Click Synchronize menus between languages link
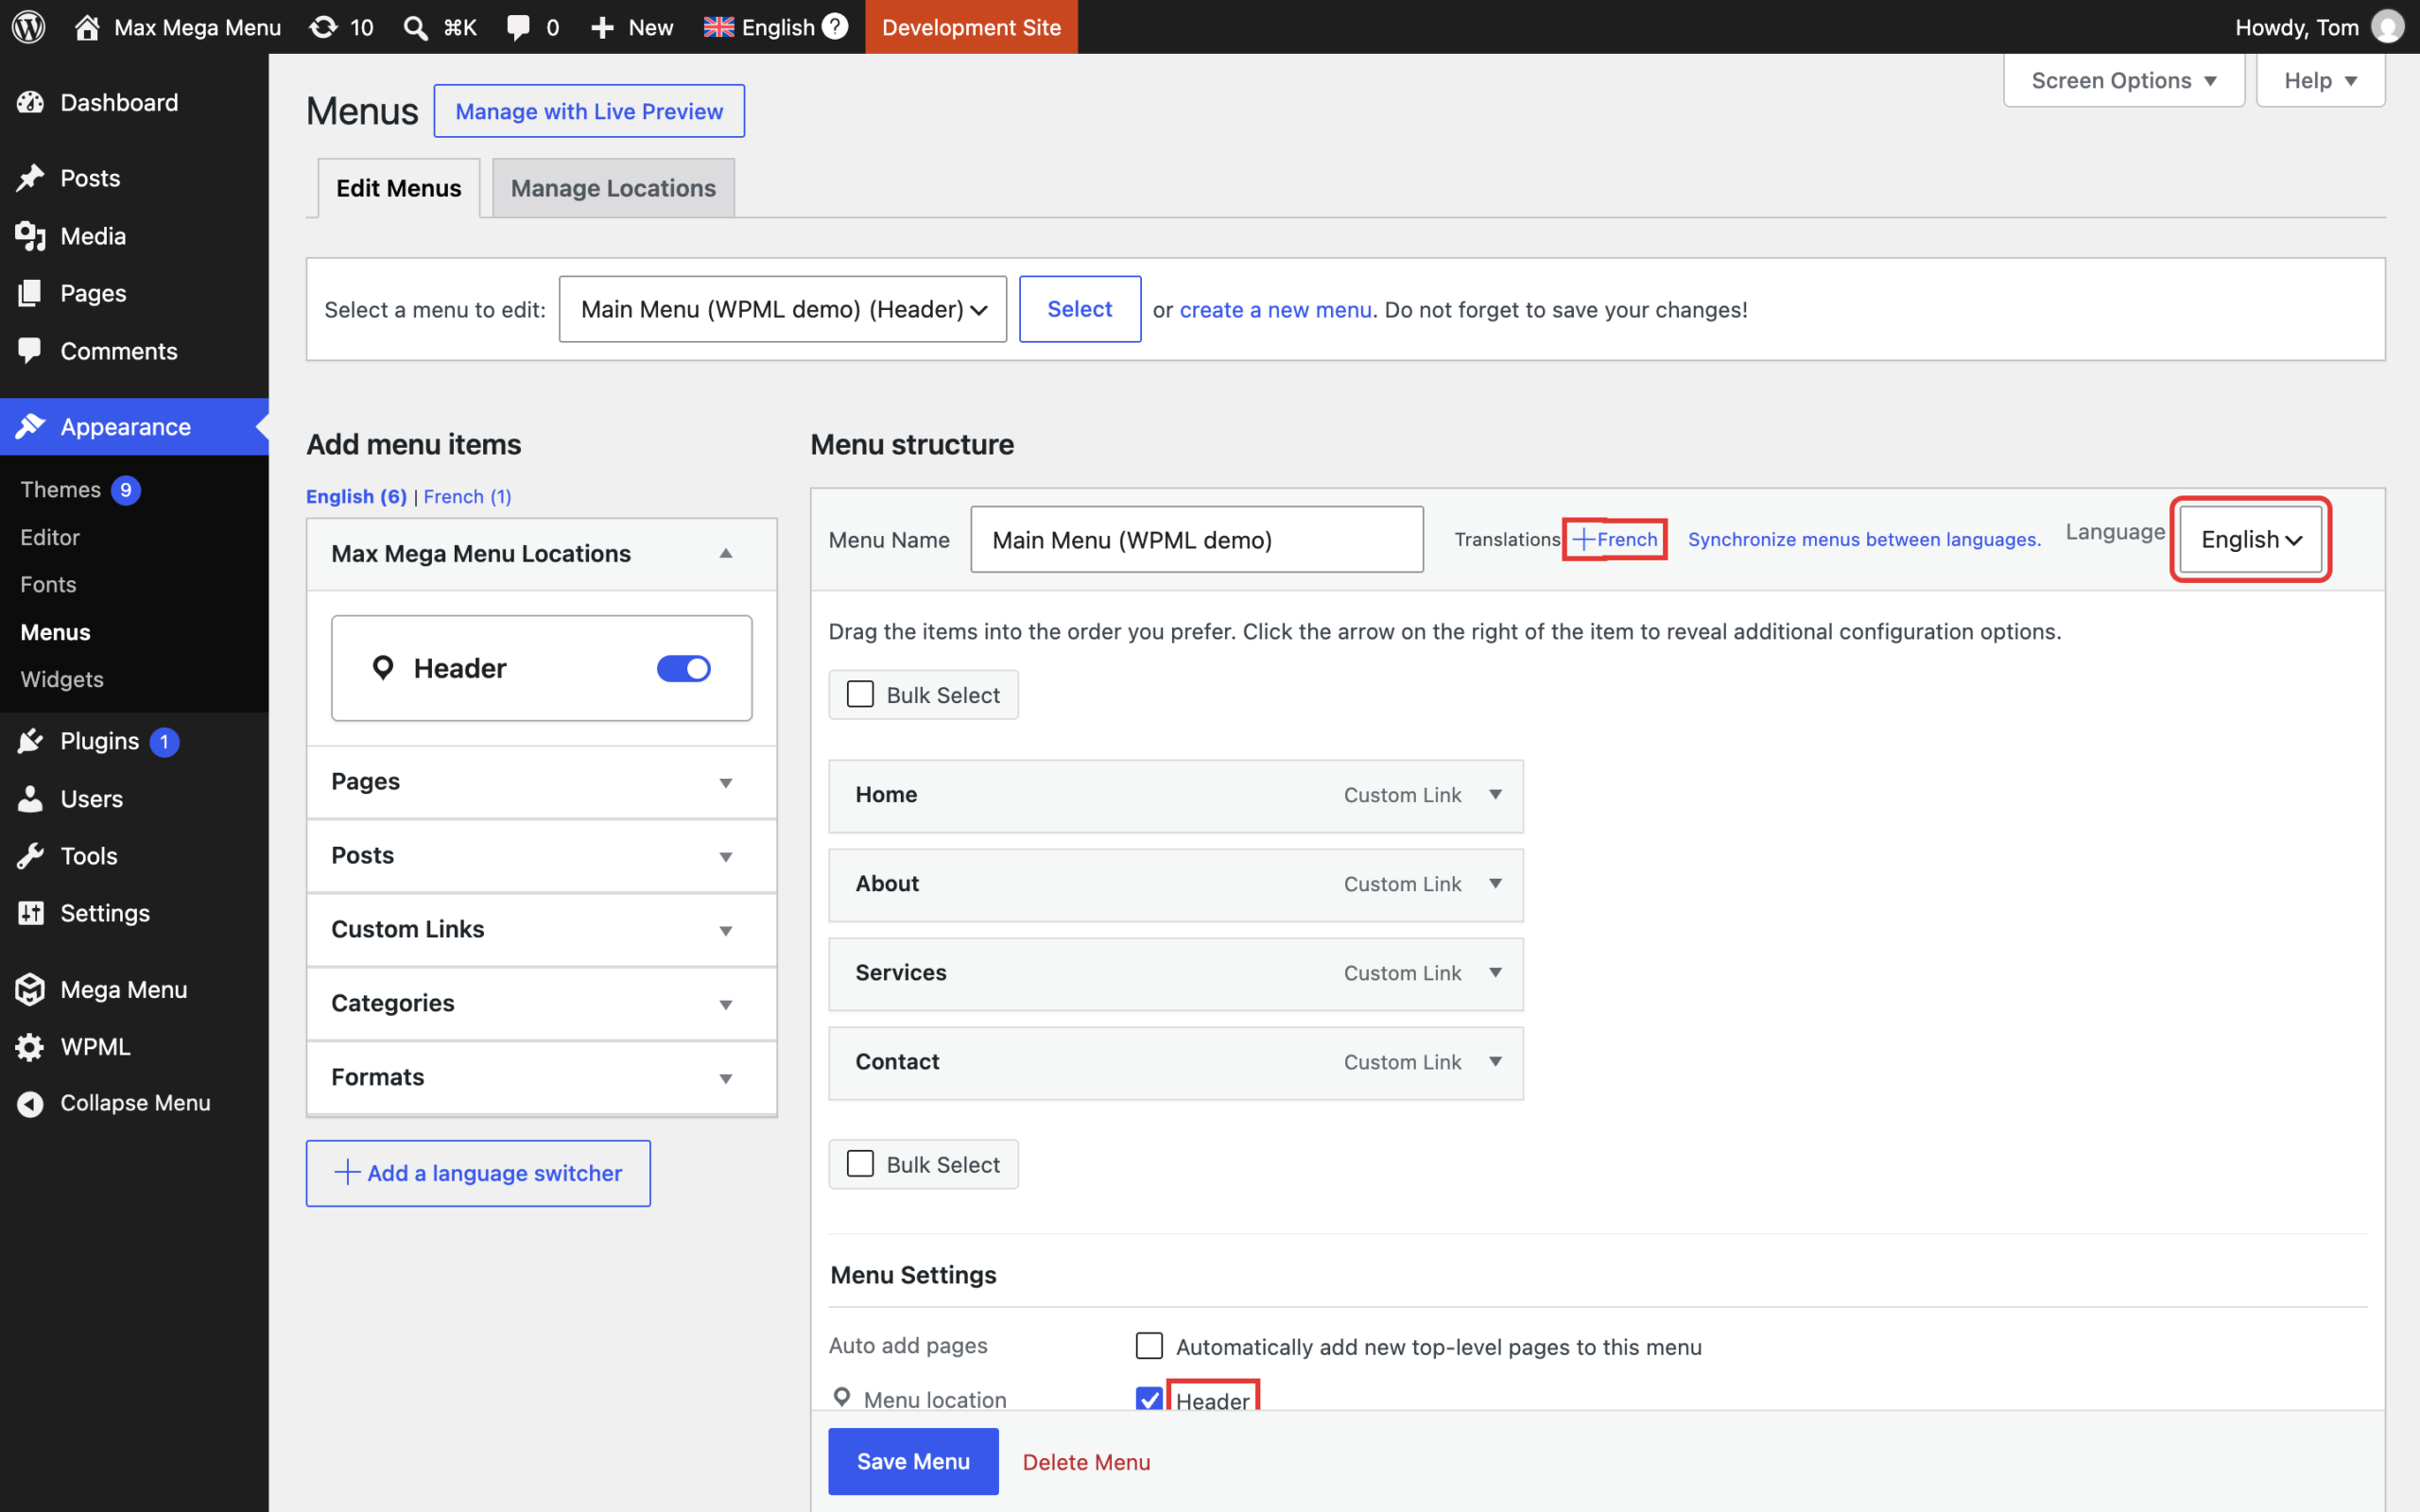Screen dimensions: 2420x1512 click(1864, 539)
